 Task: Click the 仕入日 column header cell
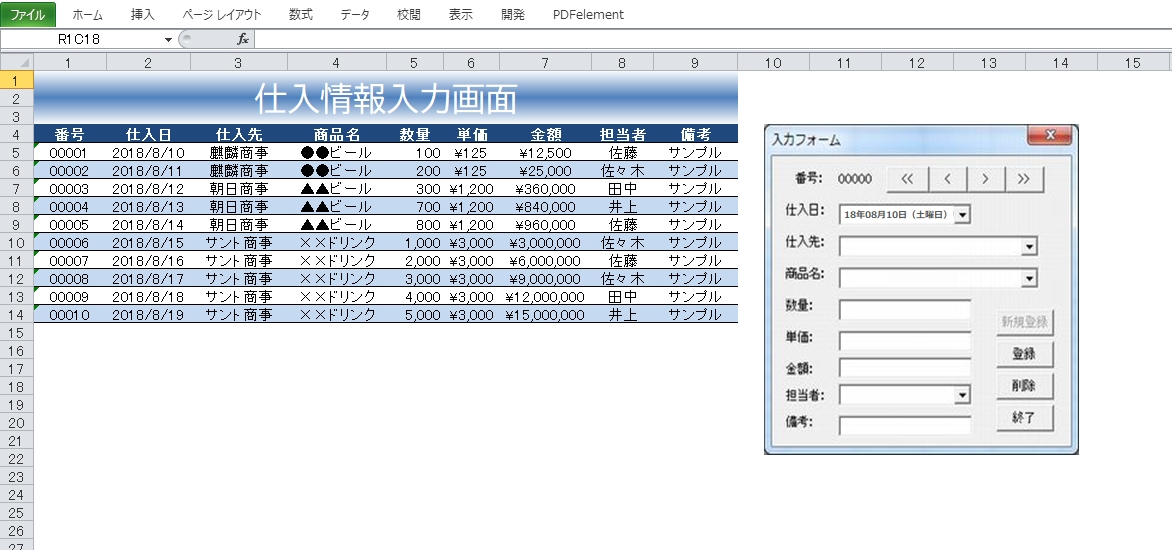pos(148,135)
